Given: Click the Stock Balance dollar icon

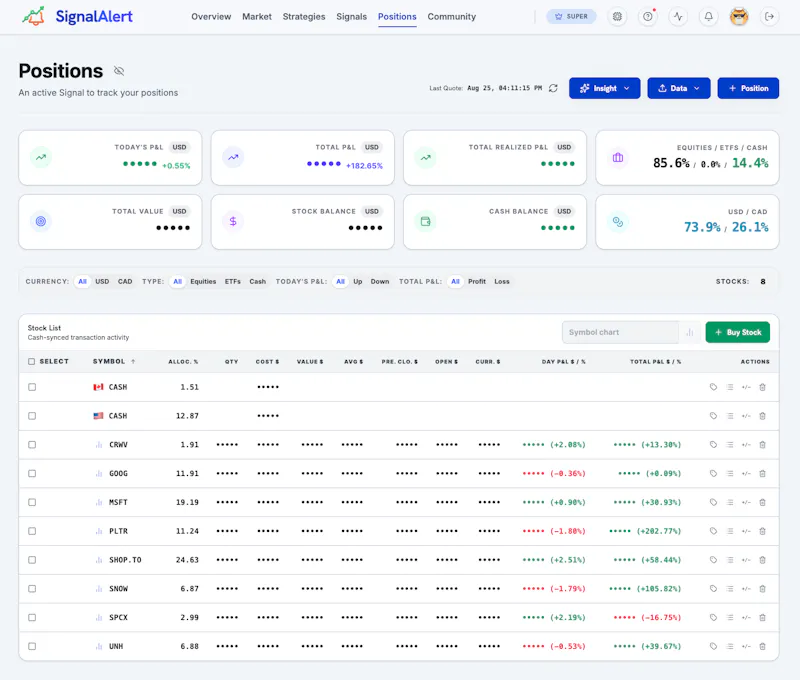Looking at the screenshot, I should click(233, 221).
